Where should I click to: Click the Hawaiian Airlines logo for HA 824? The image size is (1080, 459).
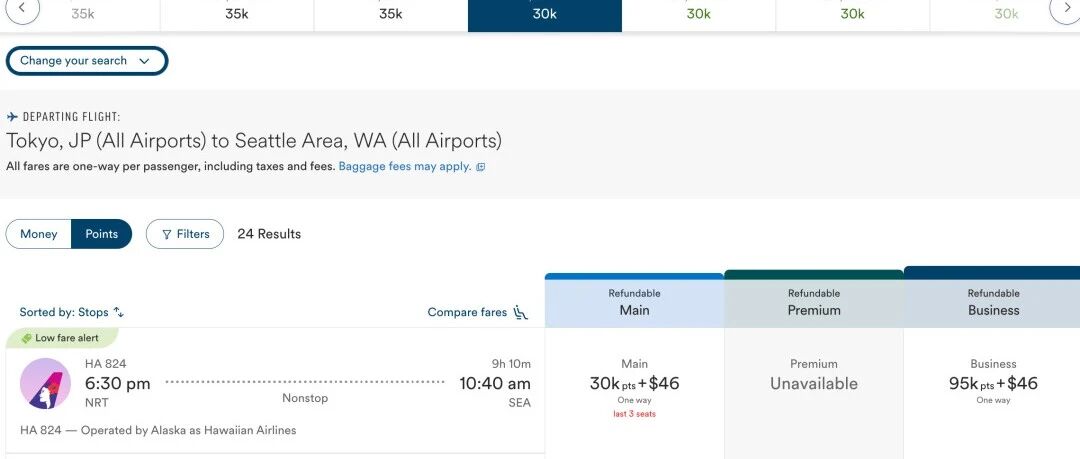45,383
